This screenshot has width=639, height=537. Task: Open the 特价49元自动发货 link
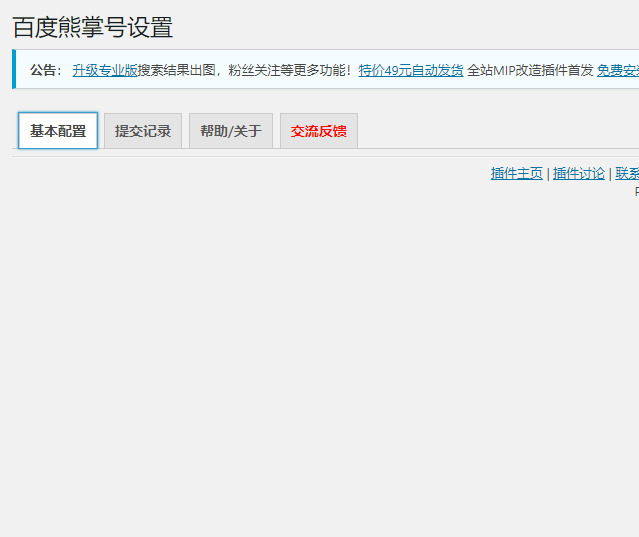click(411, 70)
